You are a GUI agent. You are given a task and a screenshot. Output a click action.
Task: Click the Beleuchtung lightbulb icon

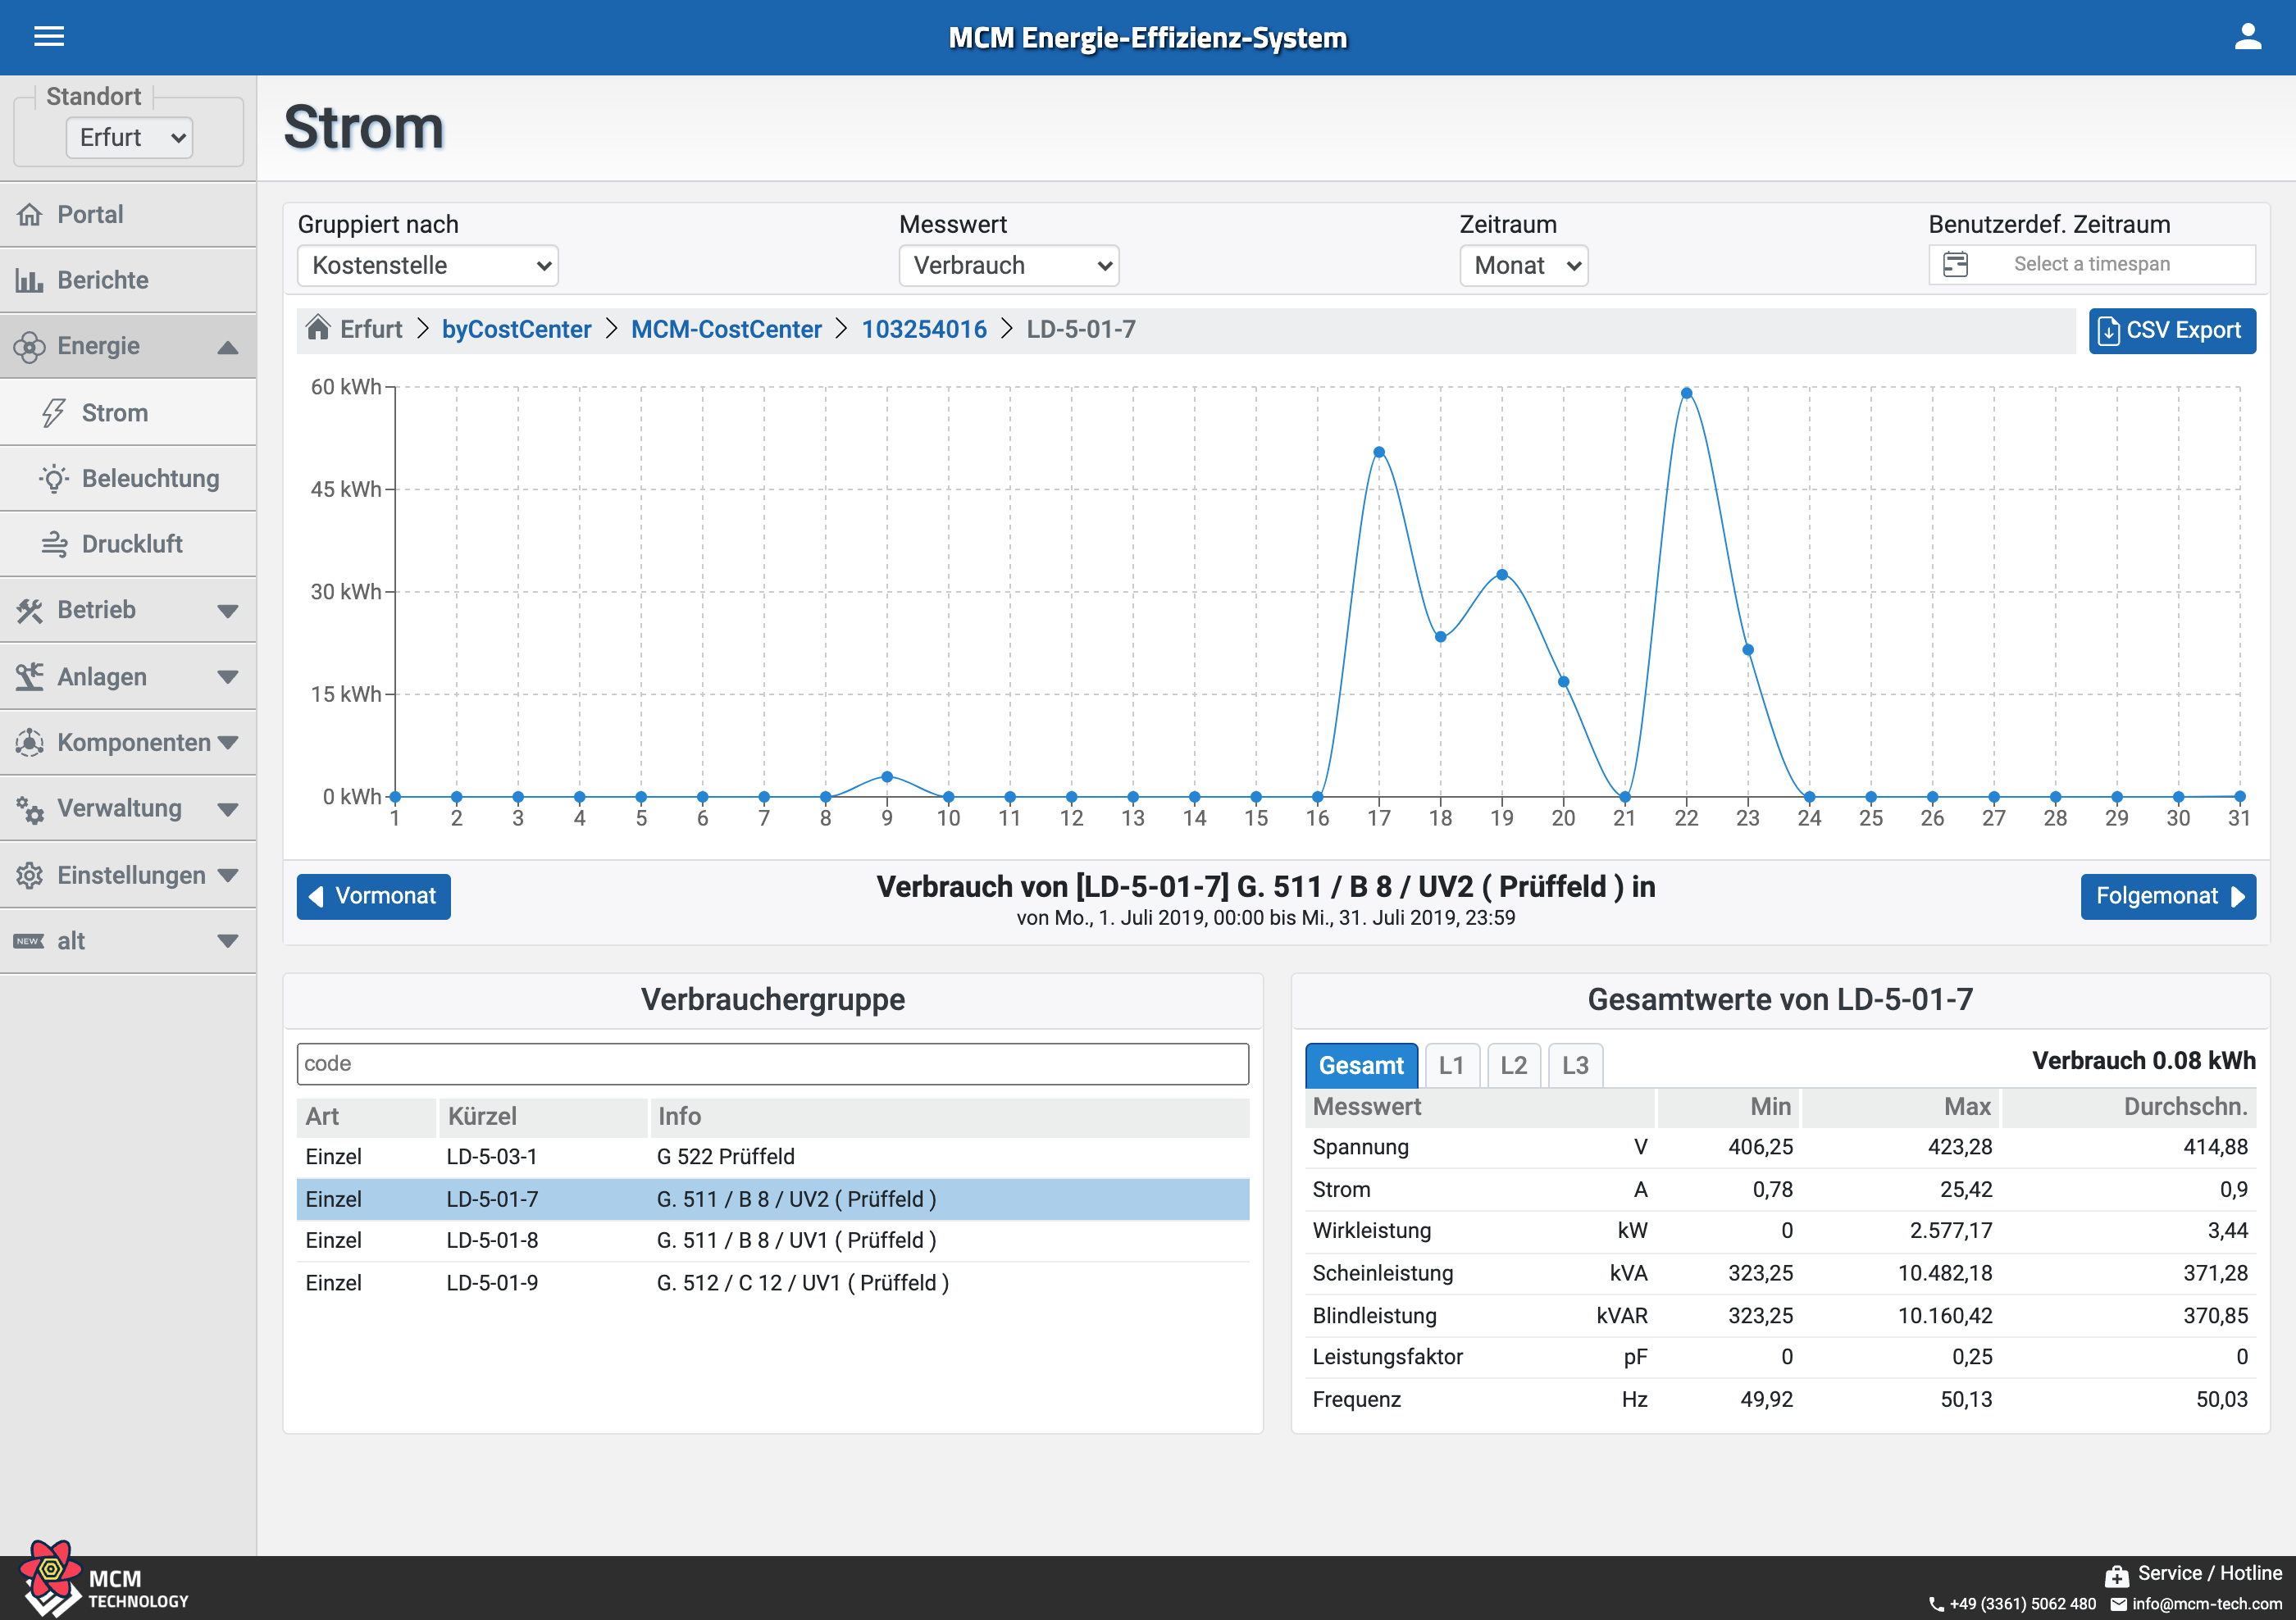coord(54,479)
